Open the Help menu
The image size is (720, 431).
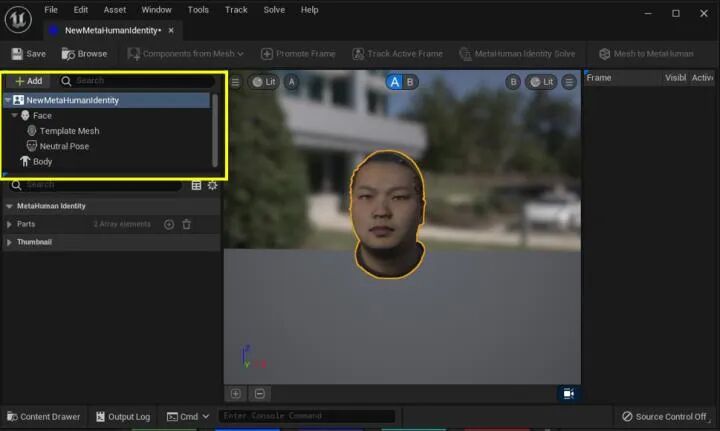(309, 10)
